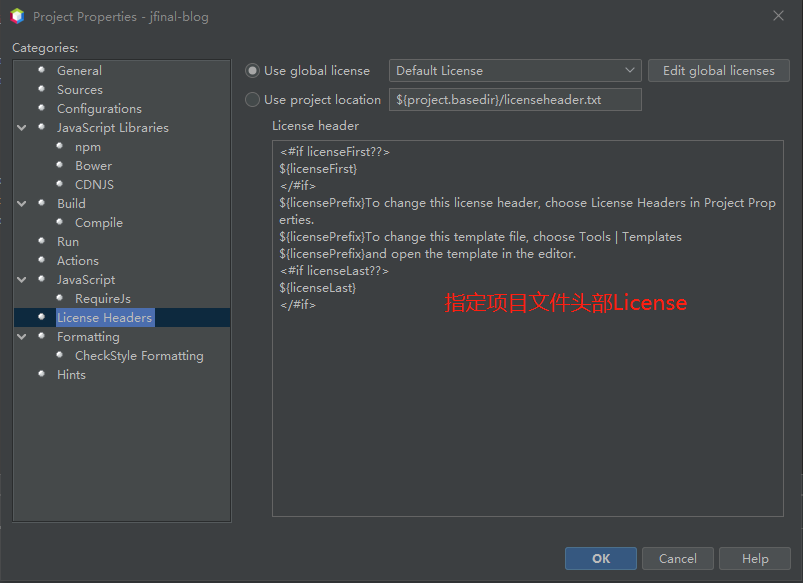This screenshot has width=803, height=583.
Task: Select the CDNJS library item
Action: (x=94, y=185)
